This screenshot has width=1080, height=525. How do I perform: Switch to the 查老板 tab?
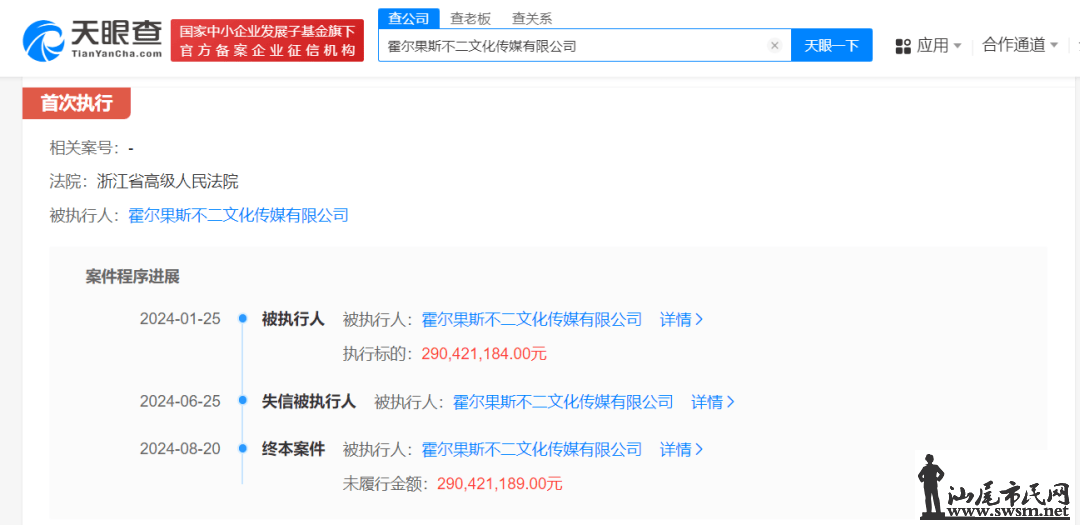click(470, 19)
